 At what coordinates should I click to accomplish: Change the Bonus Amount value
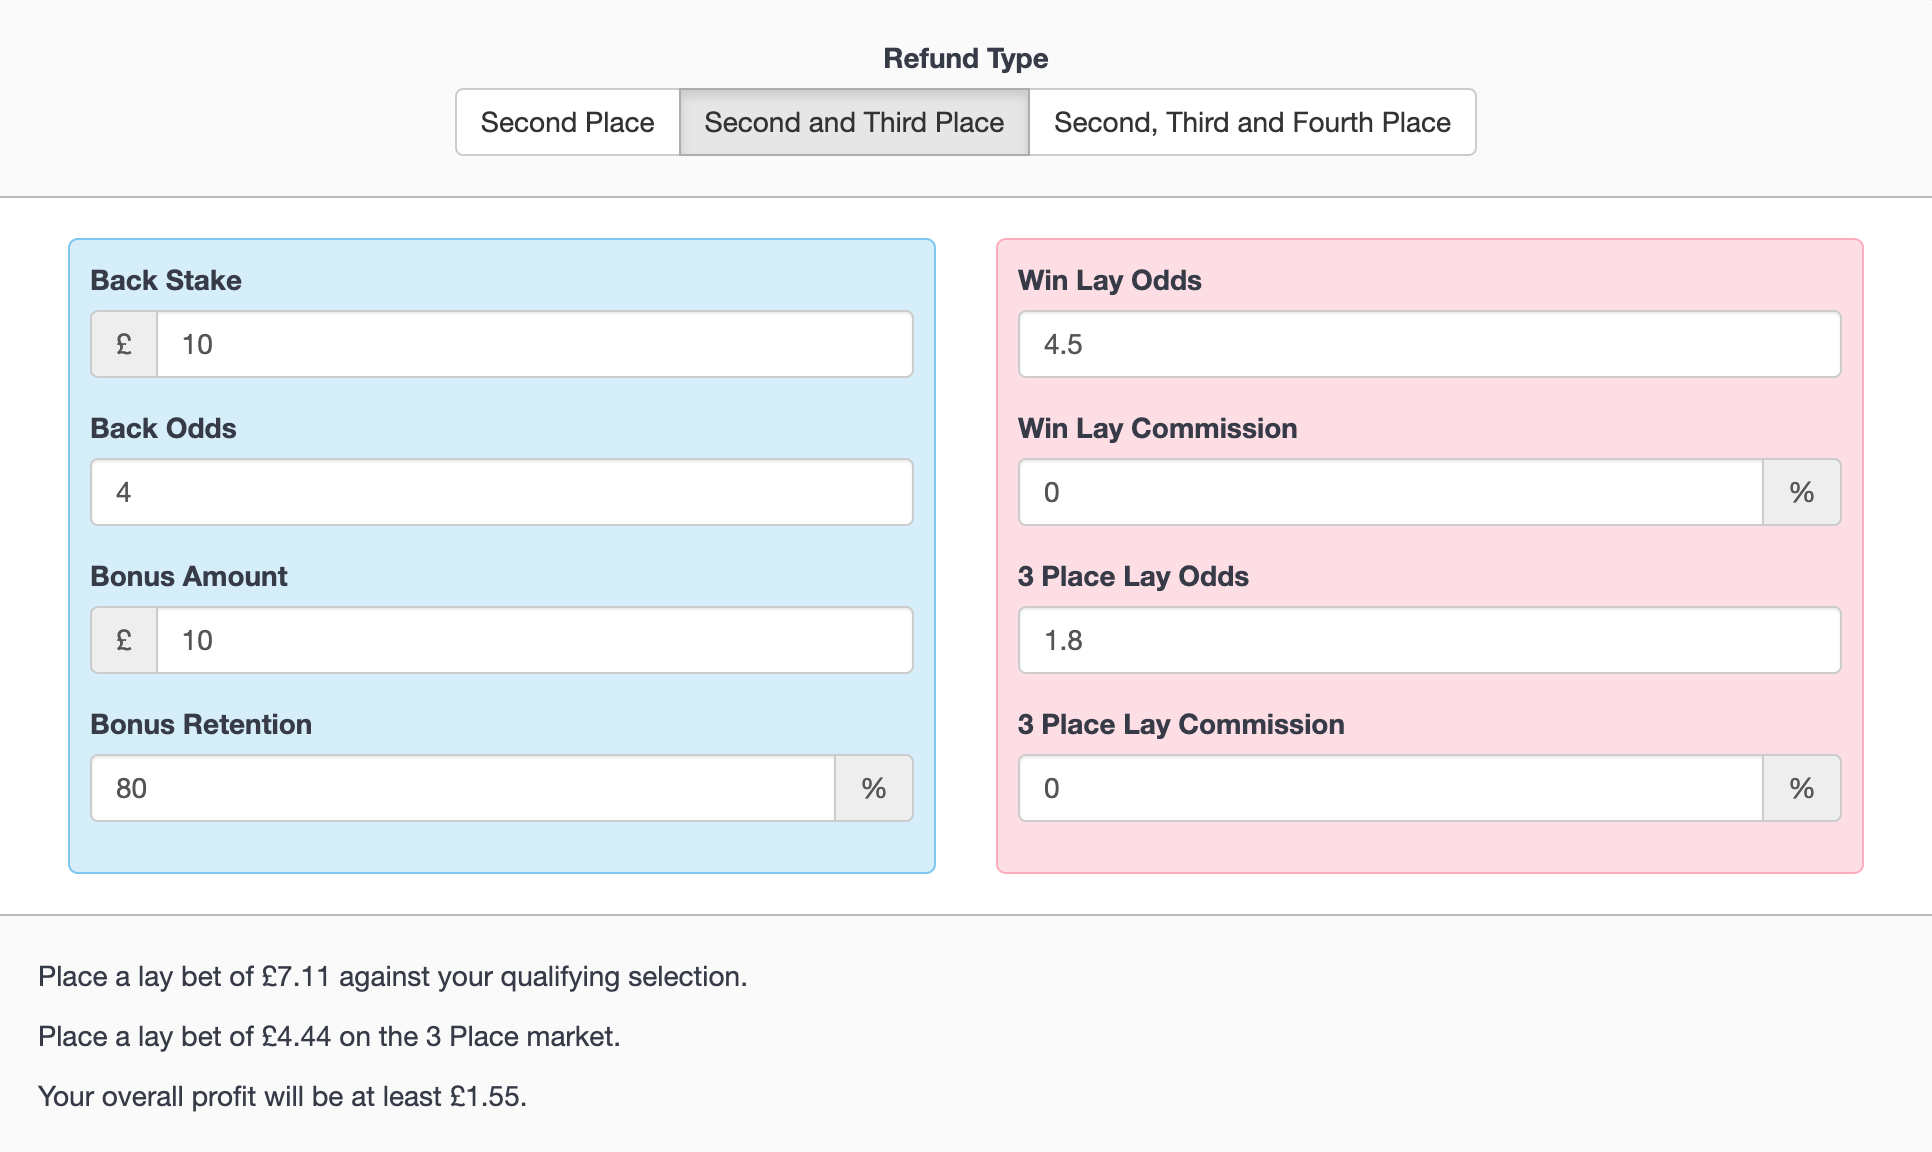tap(536, 639)
